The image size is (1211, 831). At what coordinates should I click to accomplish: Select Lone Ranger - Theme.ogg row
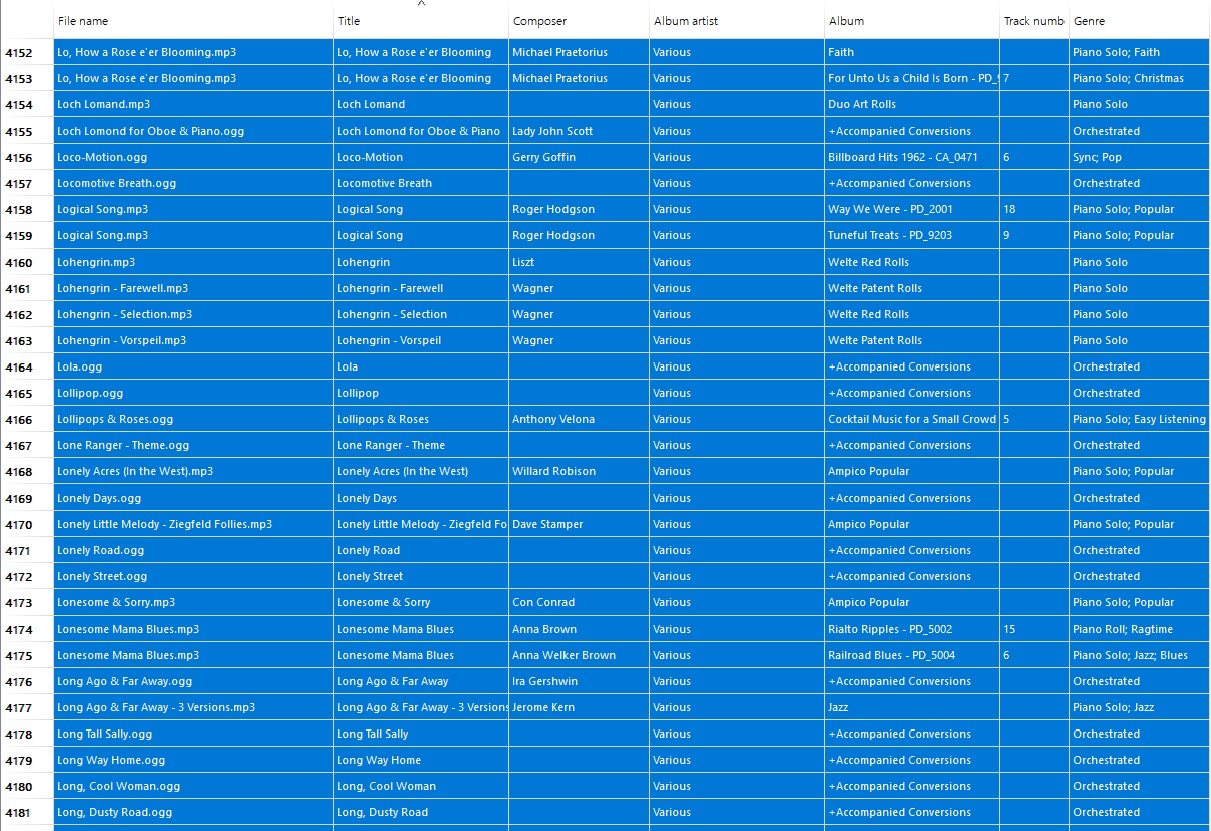123,446
